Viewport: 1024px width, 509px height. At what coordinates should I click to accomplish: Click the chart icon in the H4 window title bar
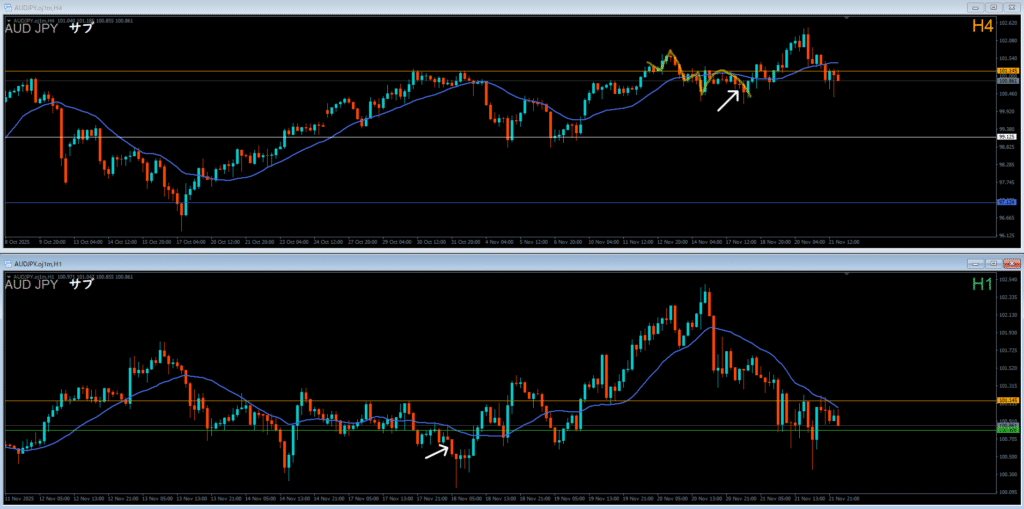[x=8, y=7]
